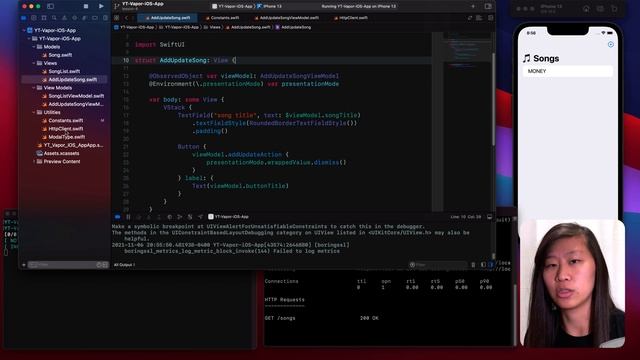Open the Breakpoint navigator icon

point(95,18)
